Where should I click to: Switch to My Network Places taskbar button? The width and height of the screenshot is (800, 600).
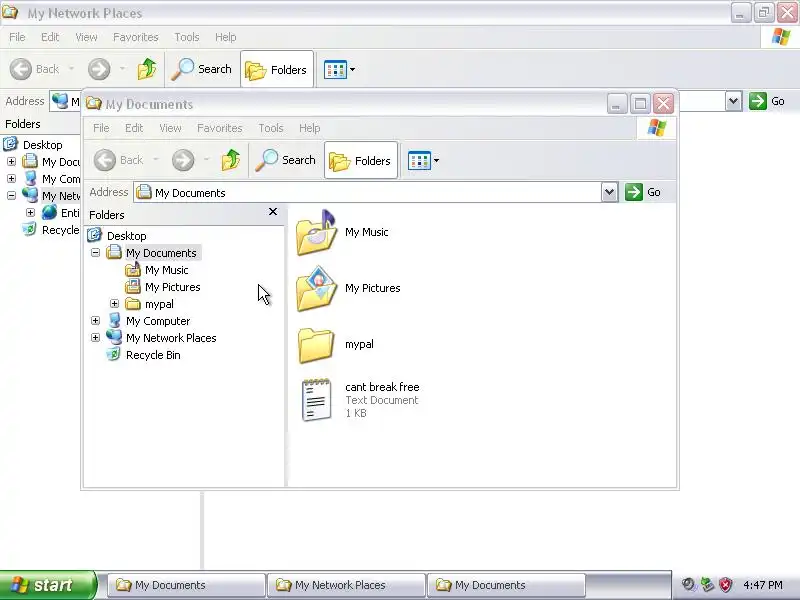point(346,585)
